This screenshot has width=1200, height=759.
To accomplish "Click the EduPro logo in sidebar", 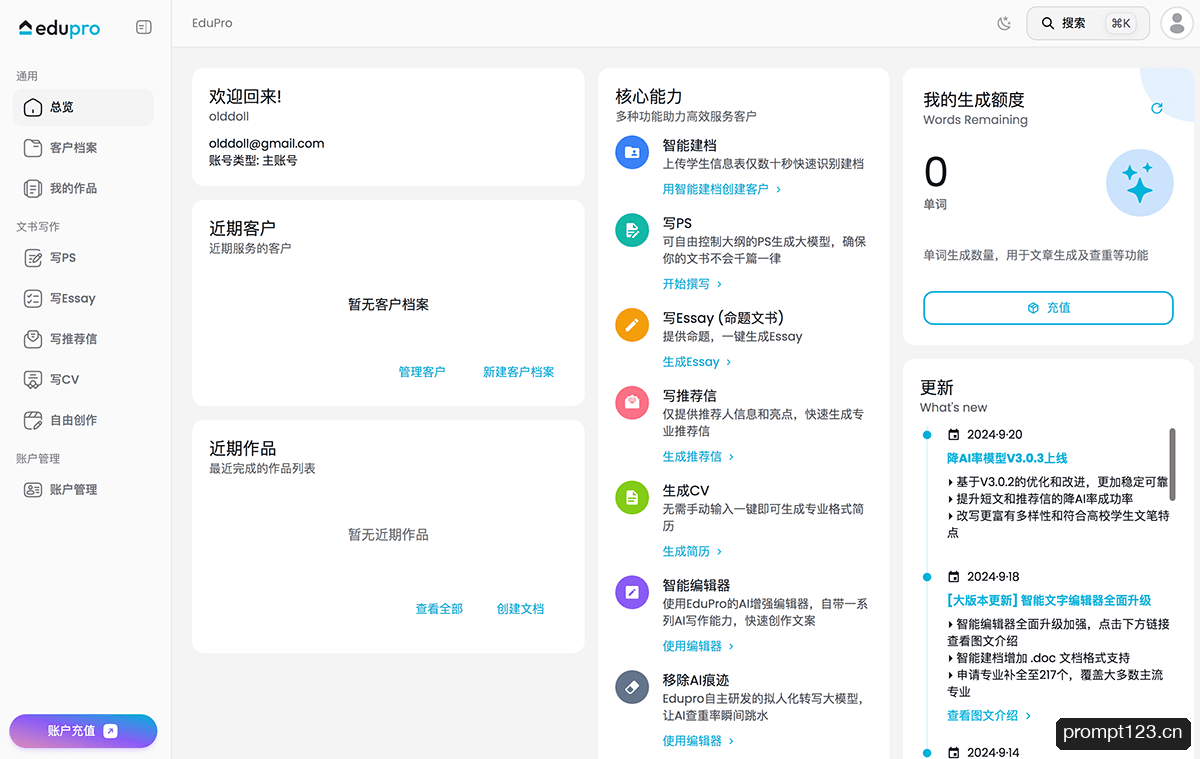I will point(59,28).
